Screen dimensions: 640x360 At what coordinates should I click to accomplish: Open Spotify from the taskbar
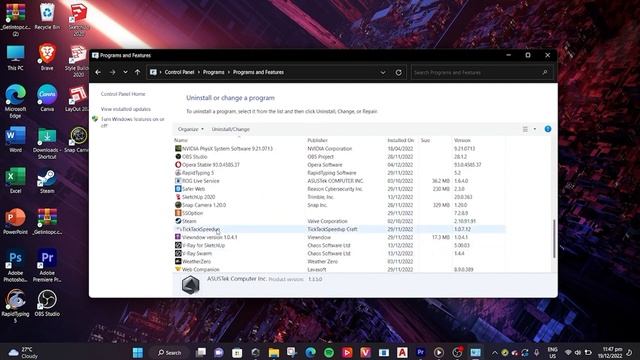tap(329, 352)
